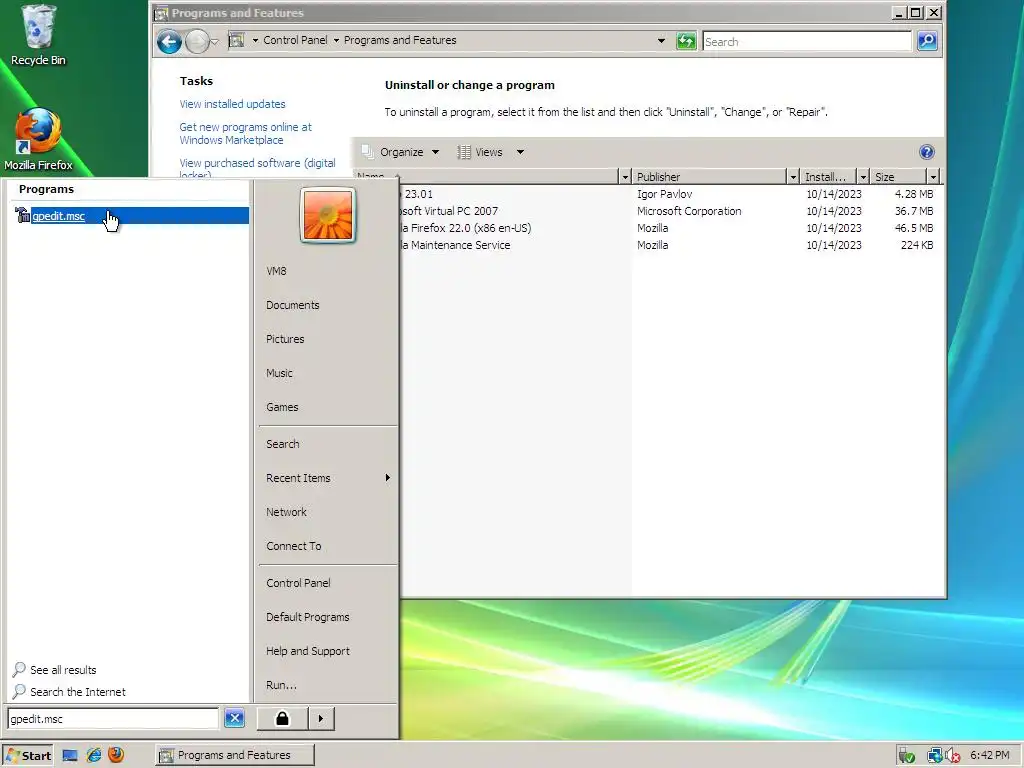The height and width of the screenshot is (768, 1024).
Task: Open the network tray icon
Action: pos(935,756)
